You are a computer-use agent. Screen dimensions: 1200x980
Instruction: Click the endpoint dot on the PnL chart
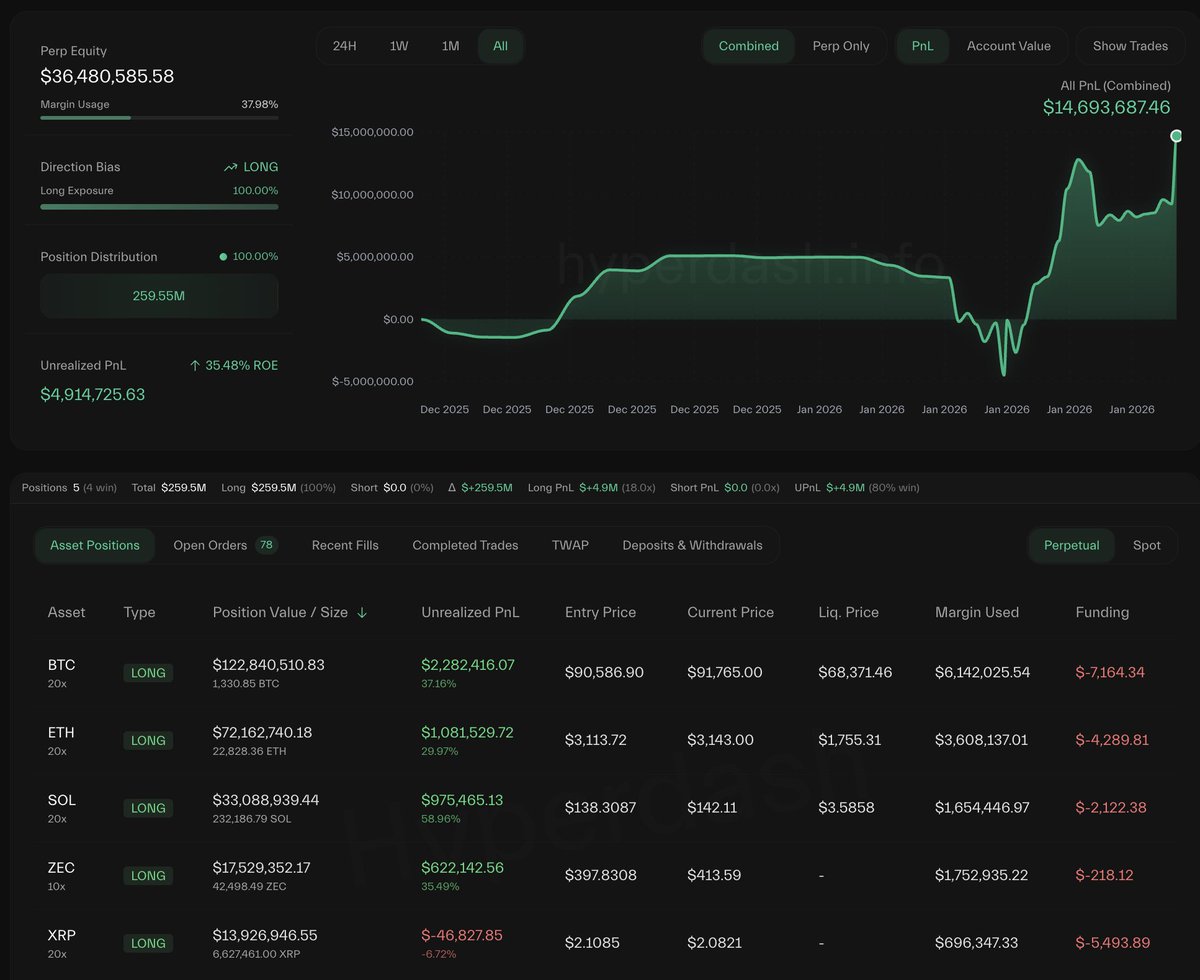(1176, 136)
